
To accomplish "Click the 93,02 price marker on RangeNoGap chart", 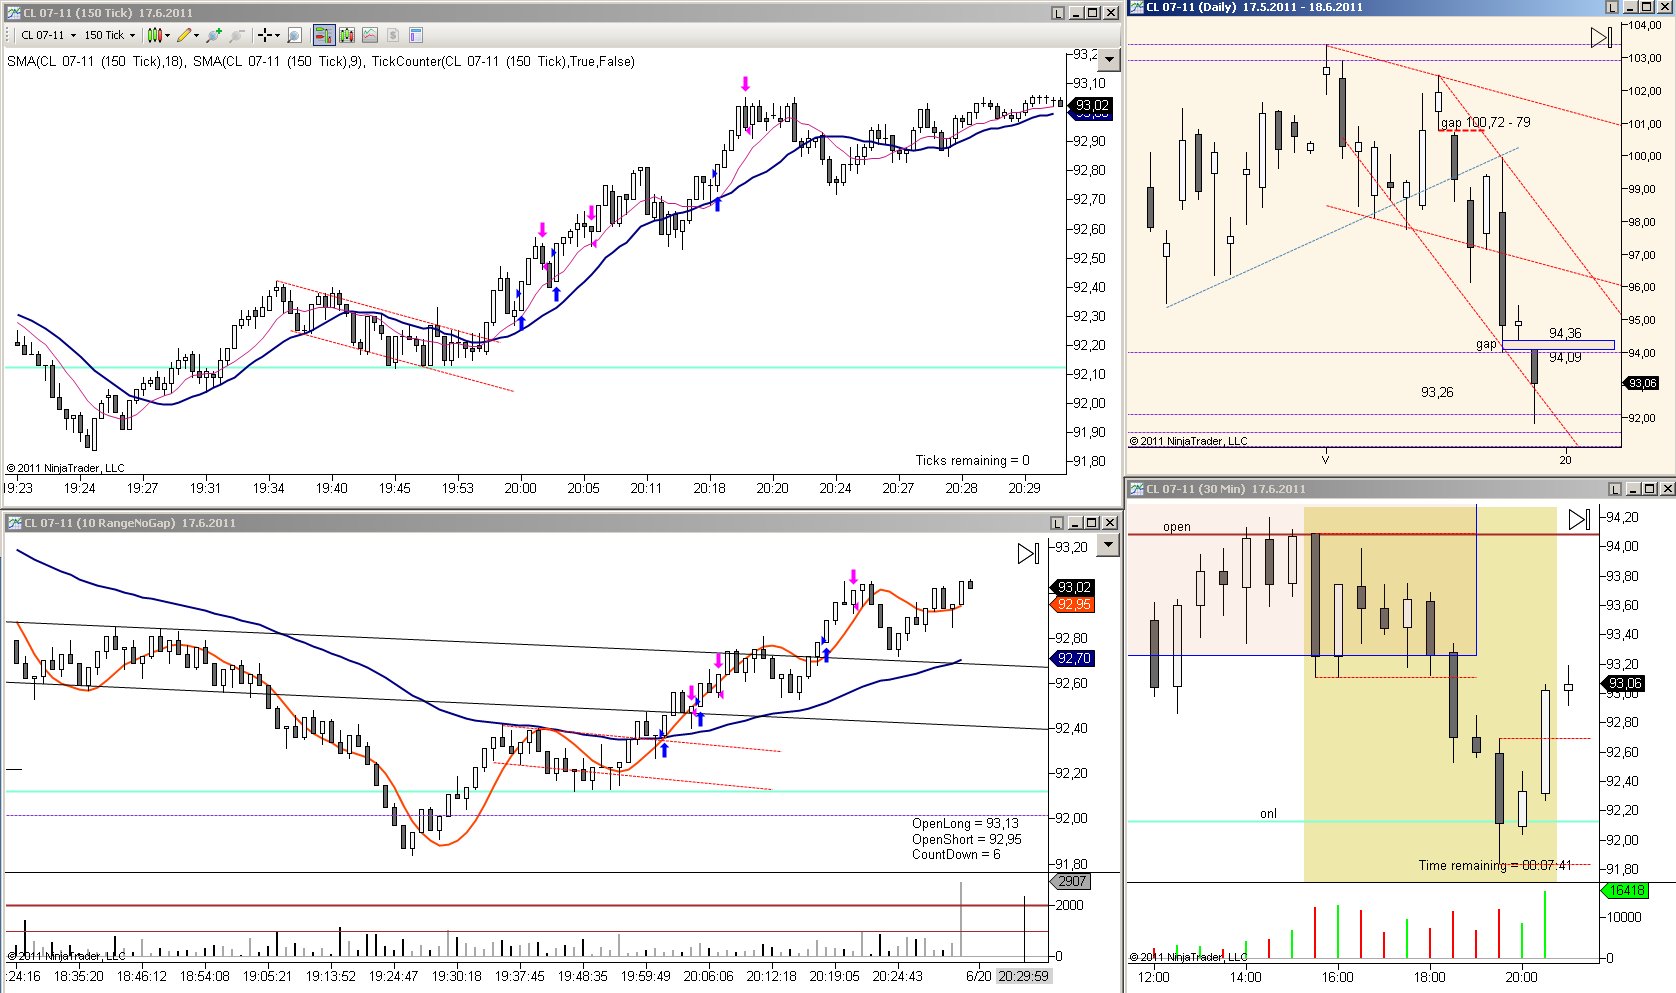I will coord(1074,587).
